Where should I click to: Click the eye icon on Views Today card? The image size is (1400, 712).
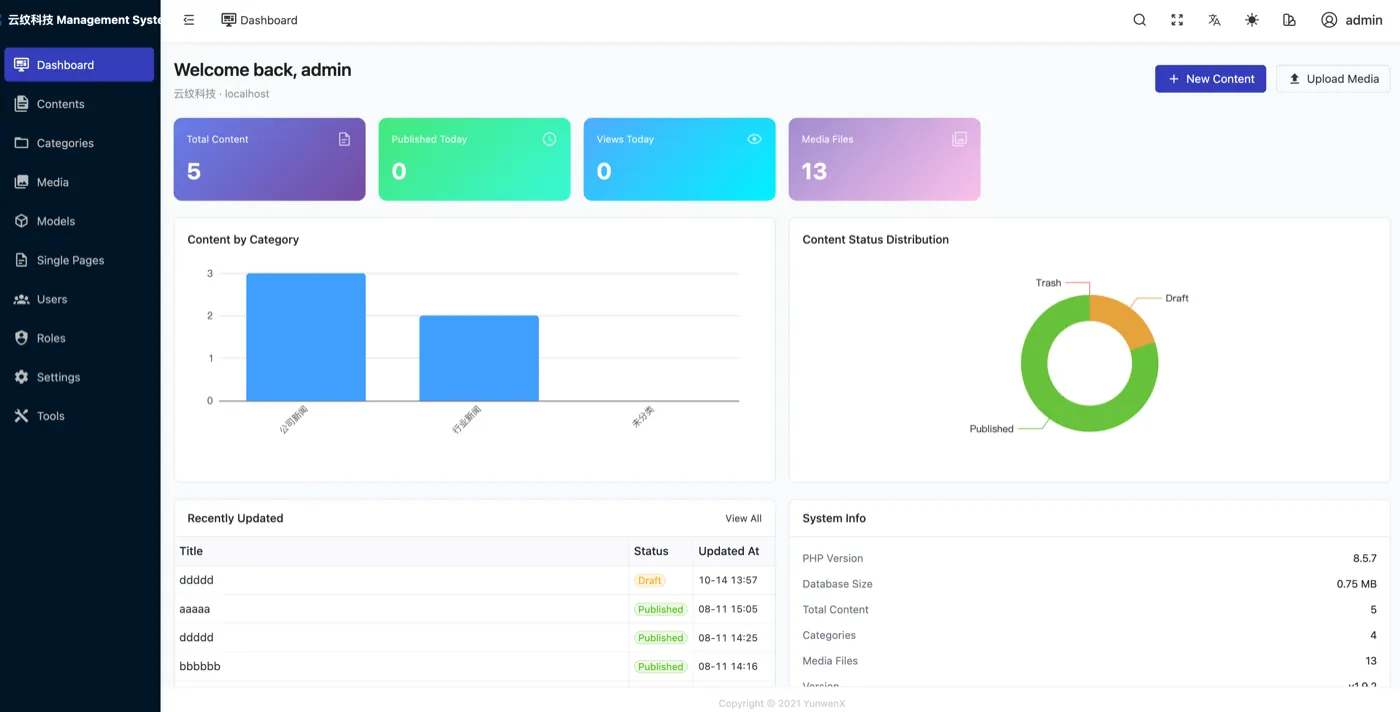(755, 139)
